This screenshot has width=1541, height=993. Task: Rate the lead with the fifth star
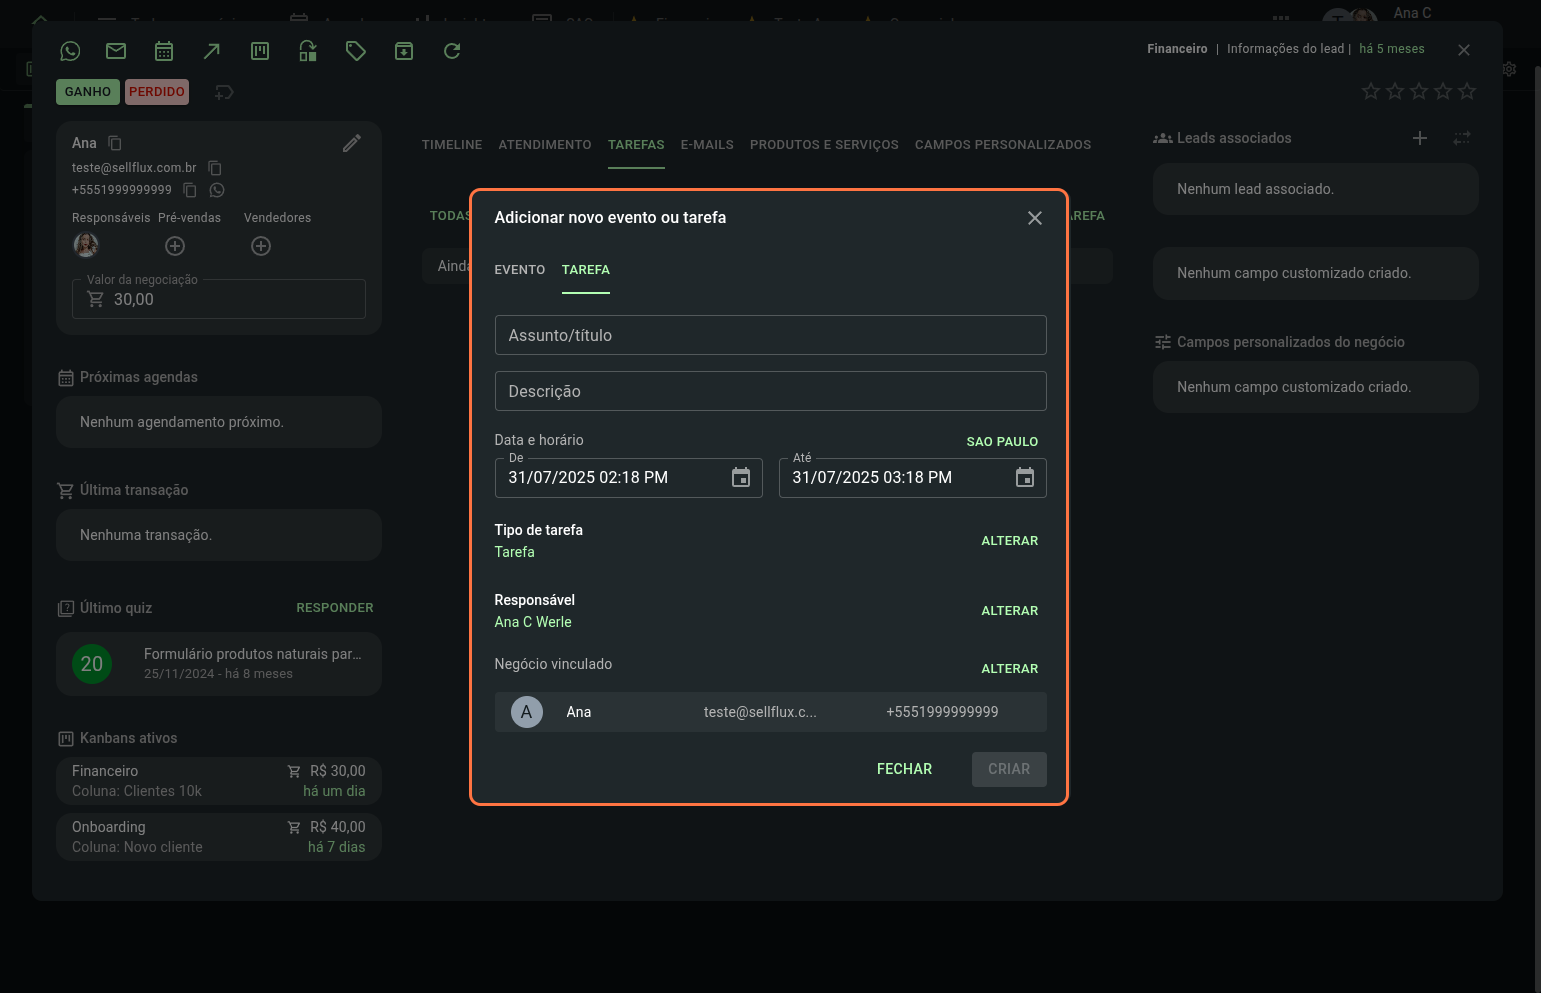[1467, 91]
